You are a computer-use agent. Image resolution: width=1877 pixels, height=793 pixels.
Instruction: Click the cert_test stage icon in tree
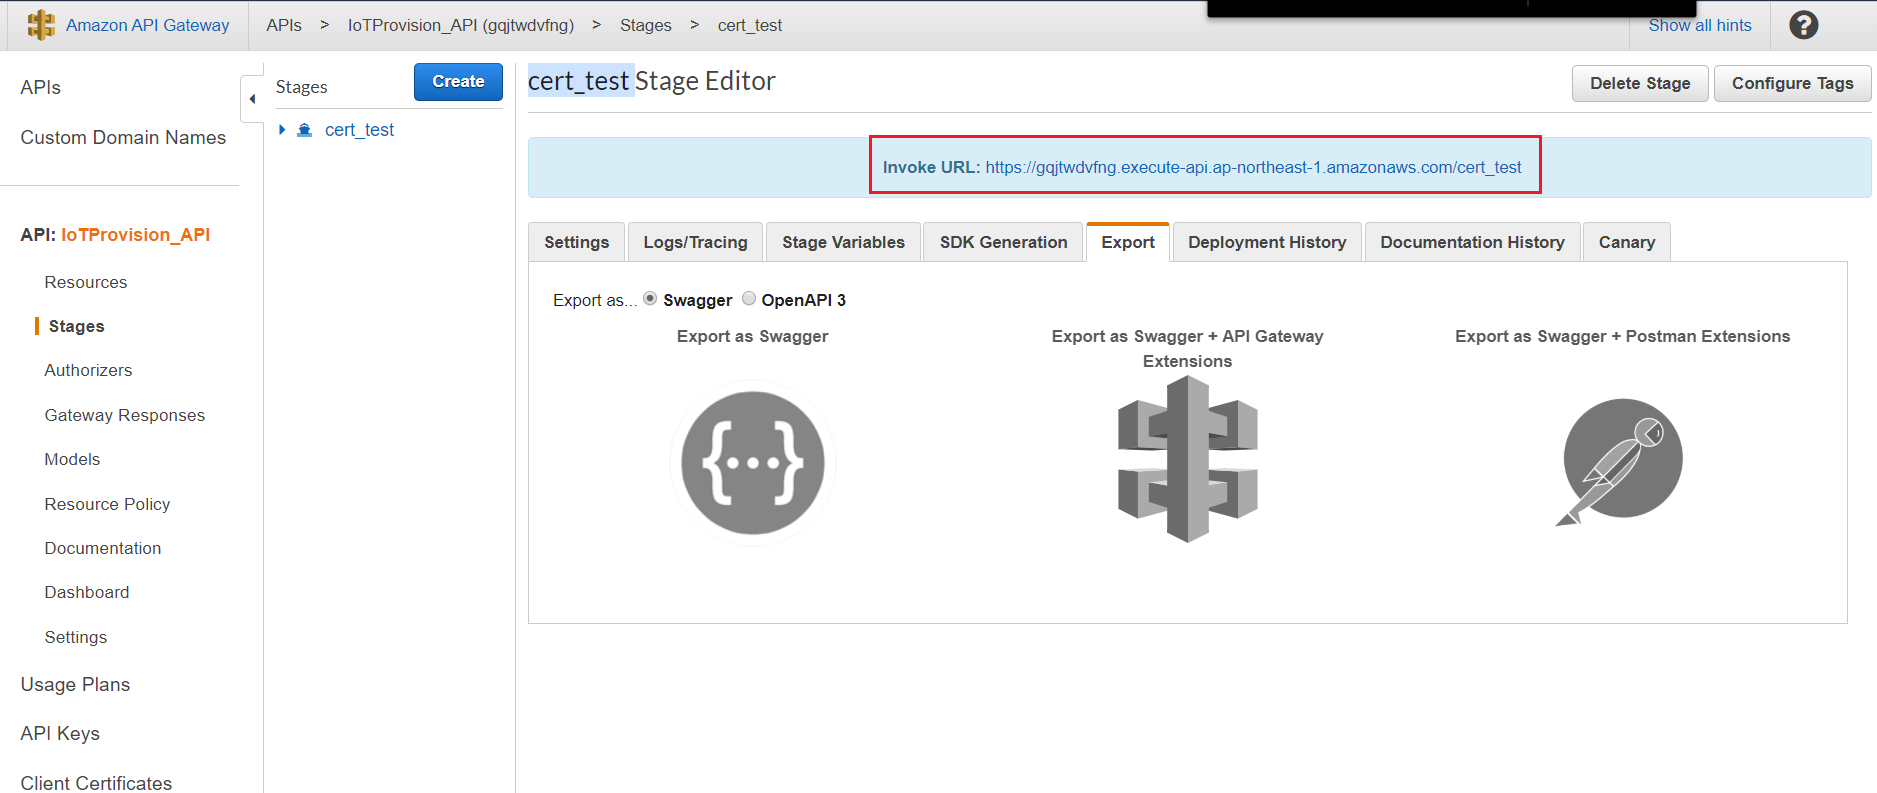305,130
